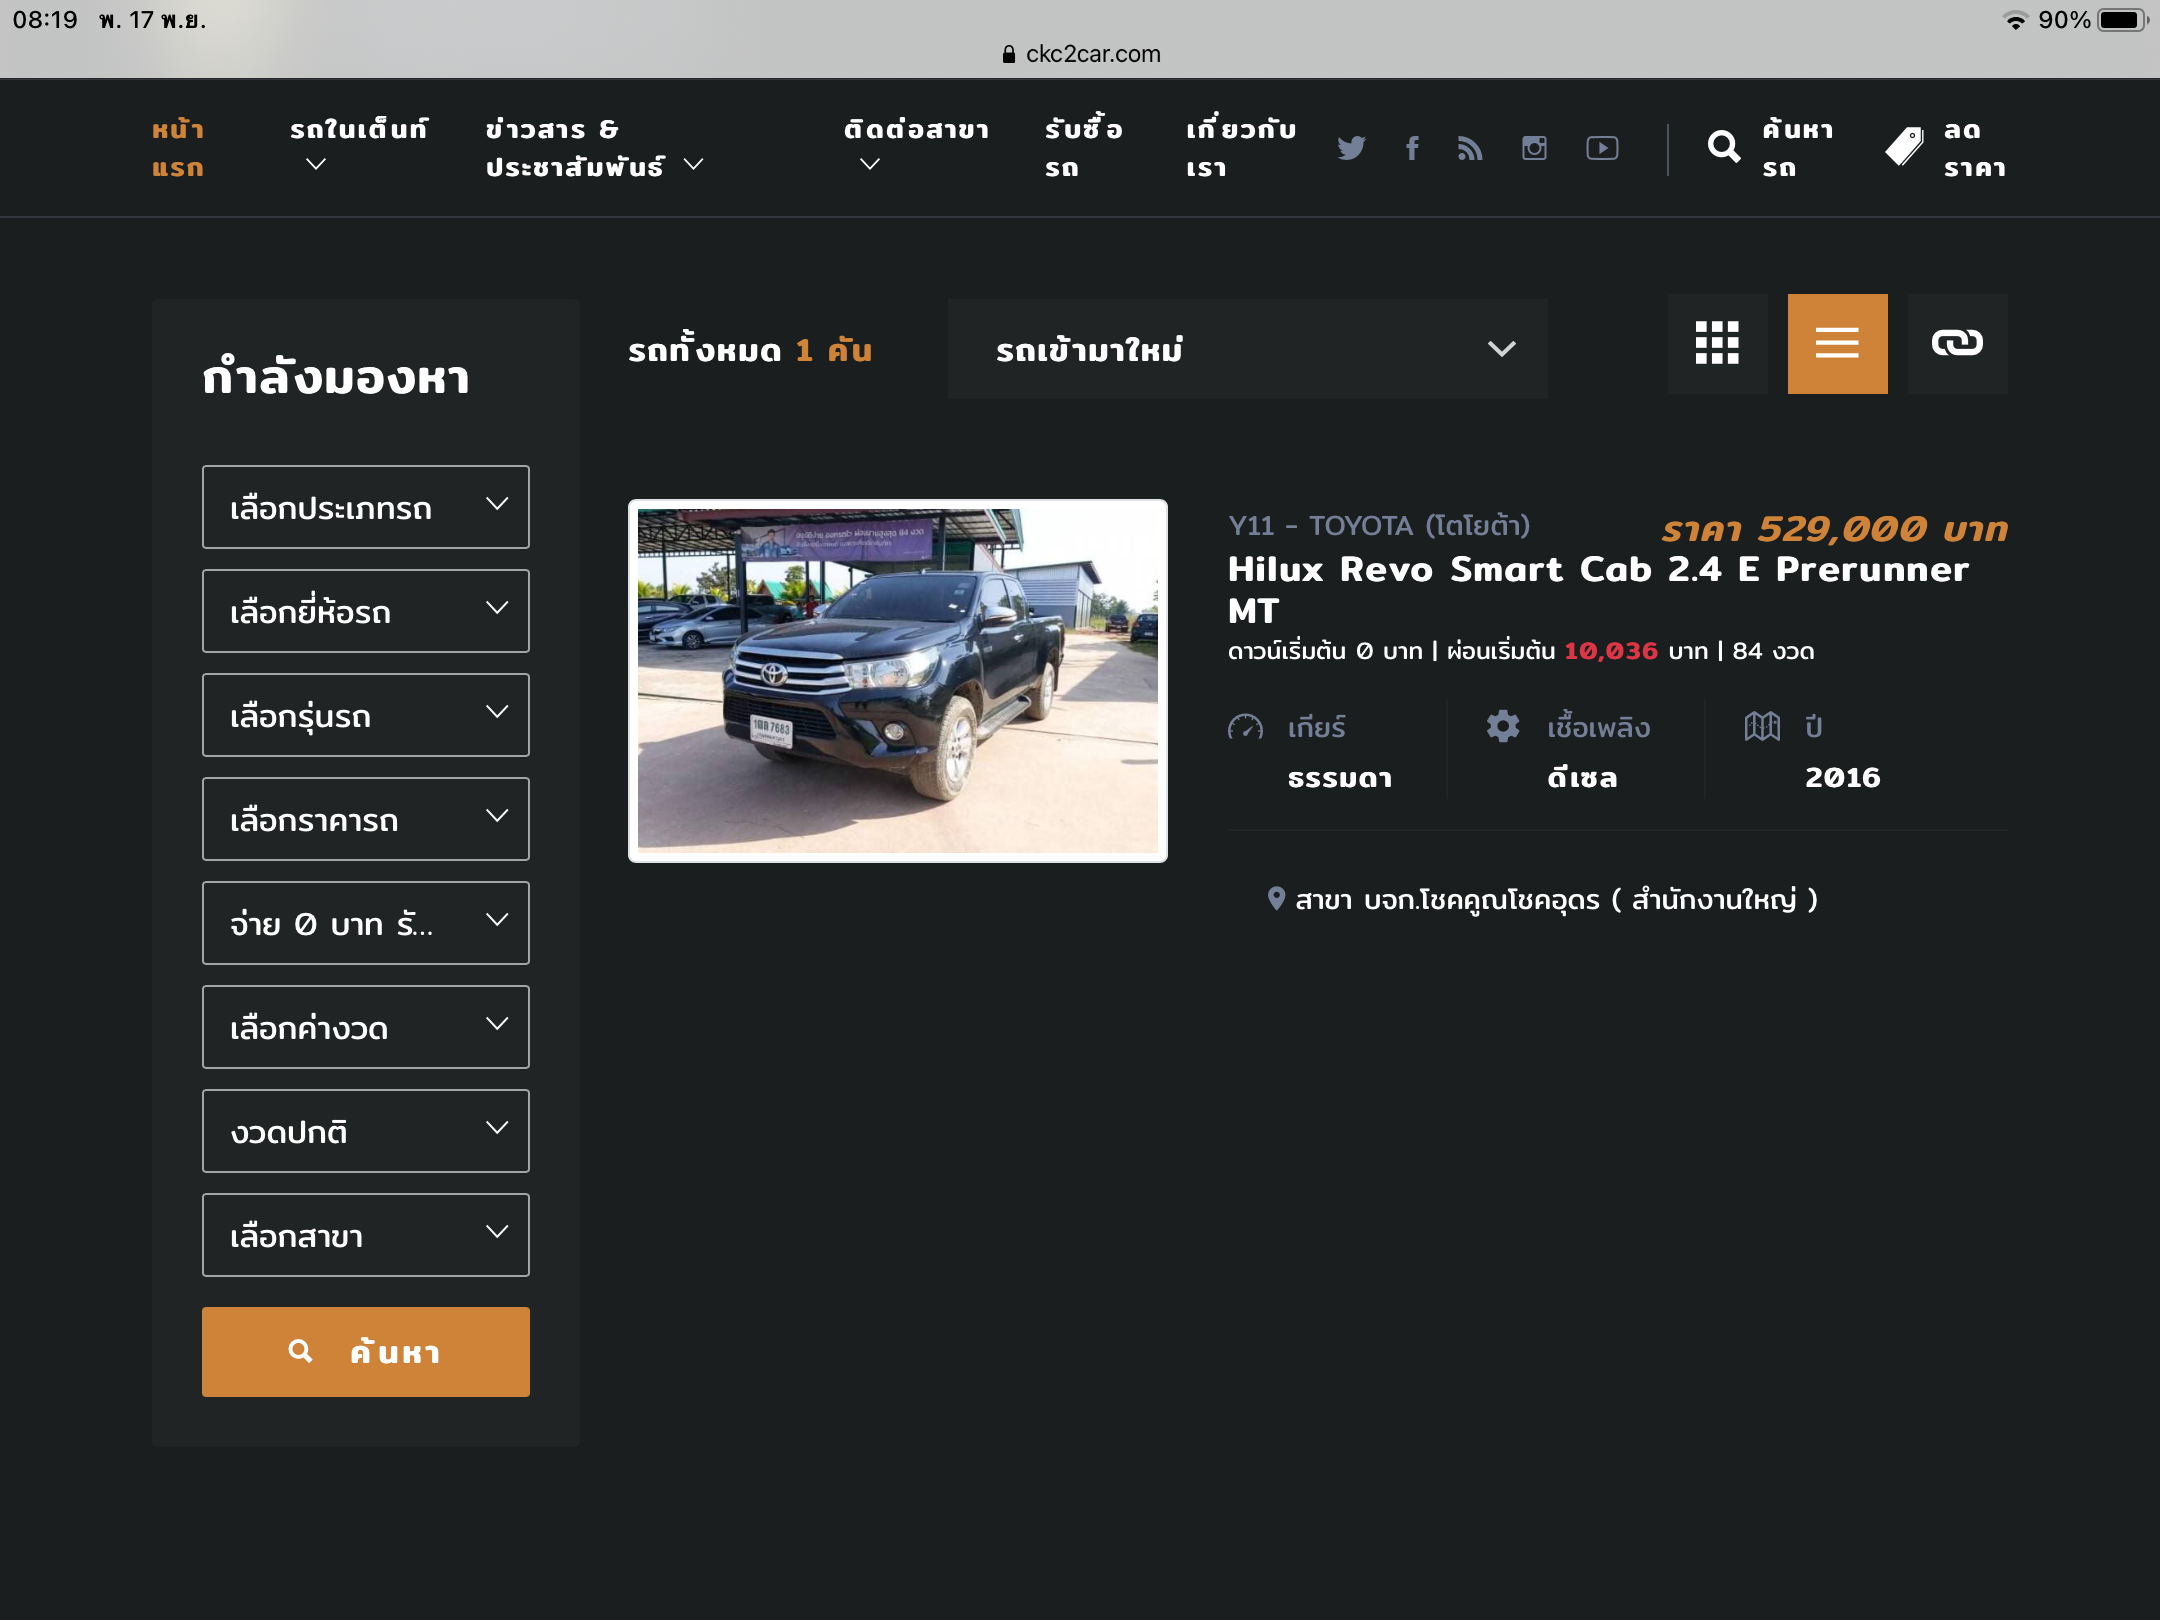Open the เลือกราคารถ price dropdown
Screen dimensions: 2160x1620
[365, 819]
